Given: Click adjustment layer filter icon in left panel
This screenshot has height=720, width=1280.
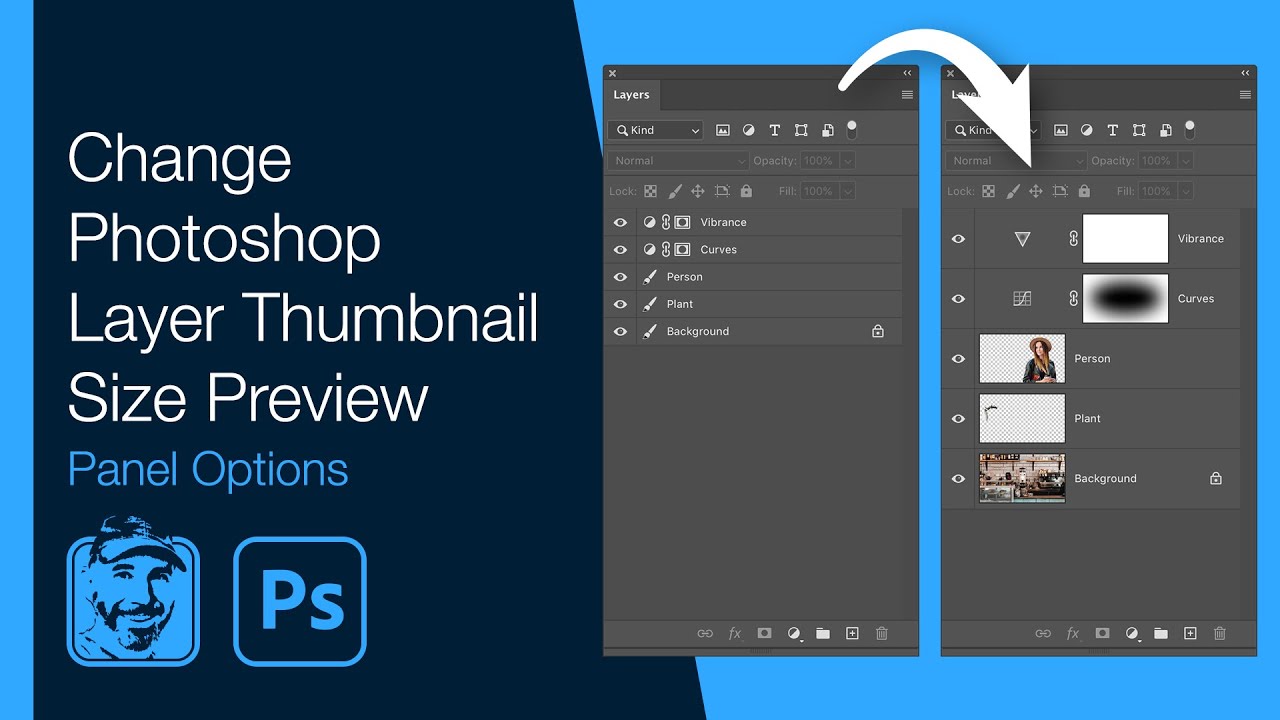Looking at the screenshot, I should [x=748, y=130].
